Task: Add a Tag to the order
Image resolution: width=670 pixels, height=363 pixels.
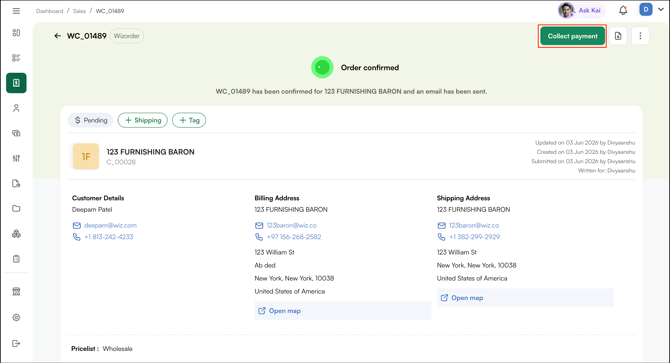Action: pos(189,120)
